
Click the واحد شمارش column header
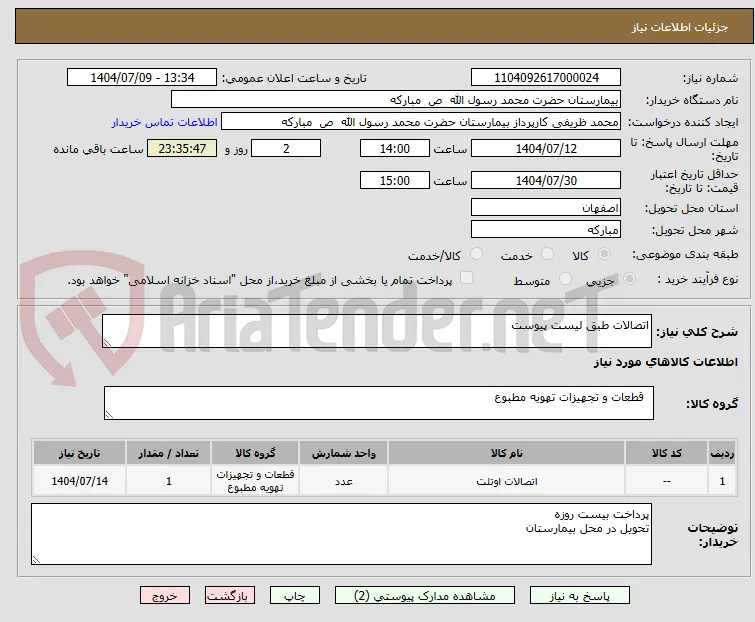click(x=344, y=453)
